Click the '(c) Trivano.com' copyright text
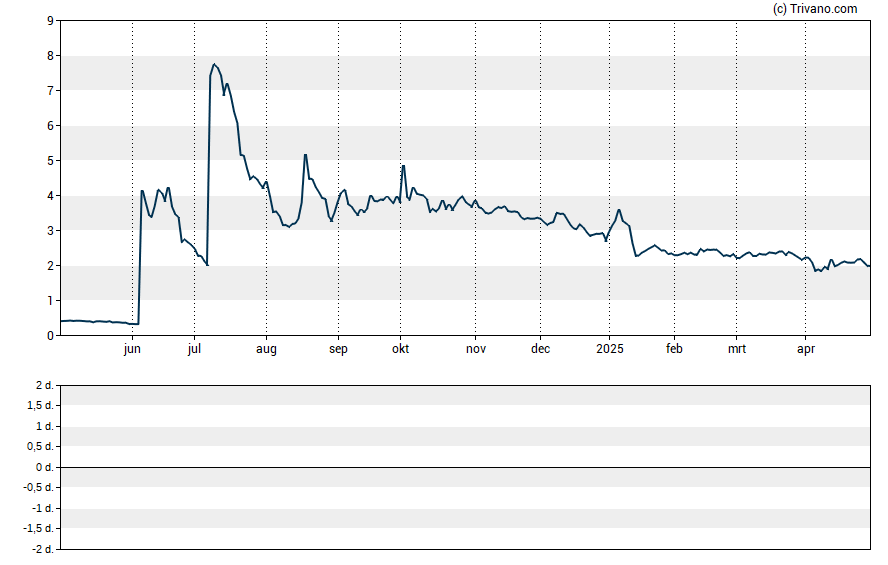This screenshot has width=888, height=565. [x=815, y=8]
